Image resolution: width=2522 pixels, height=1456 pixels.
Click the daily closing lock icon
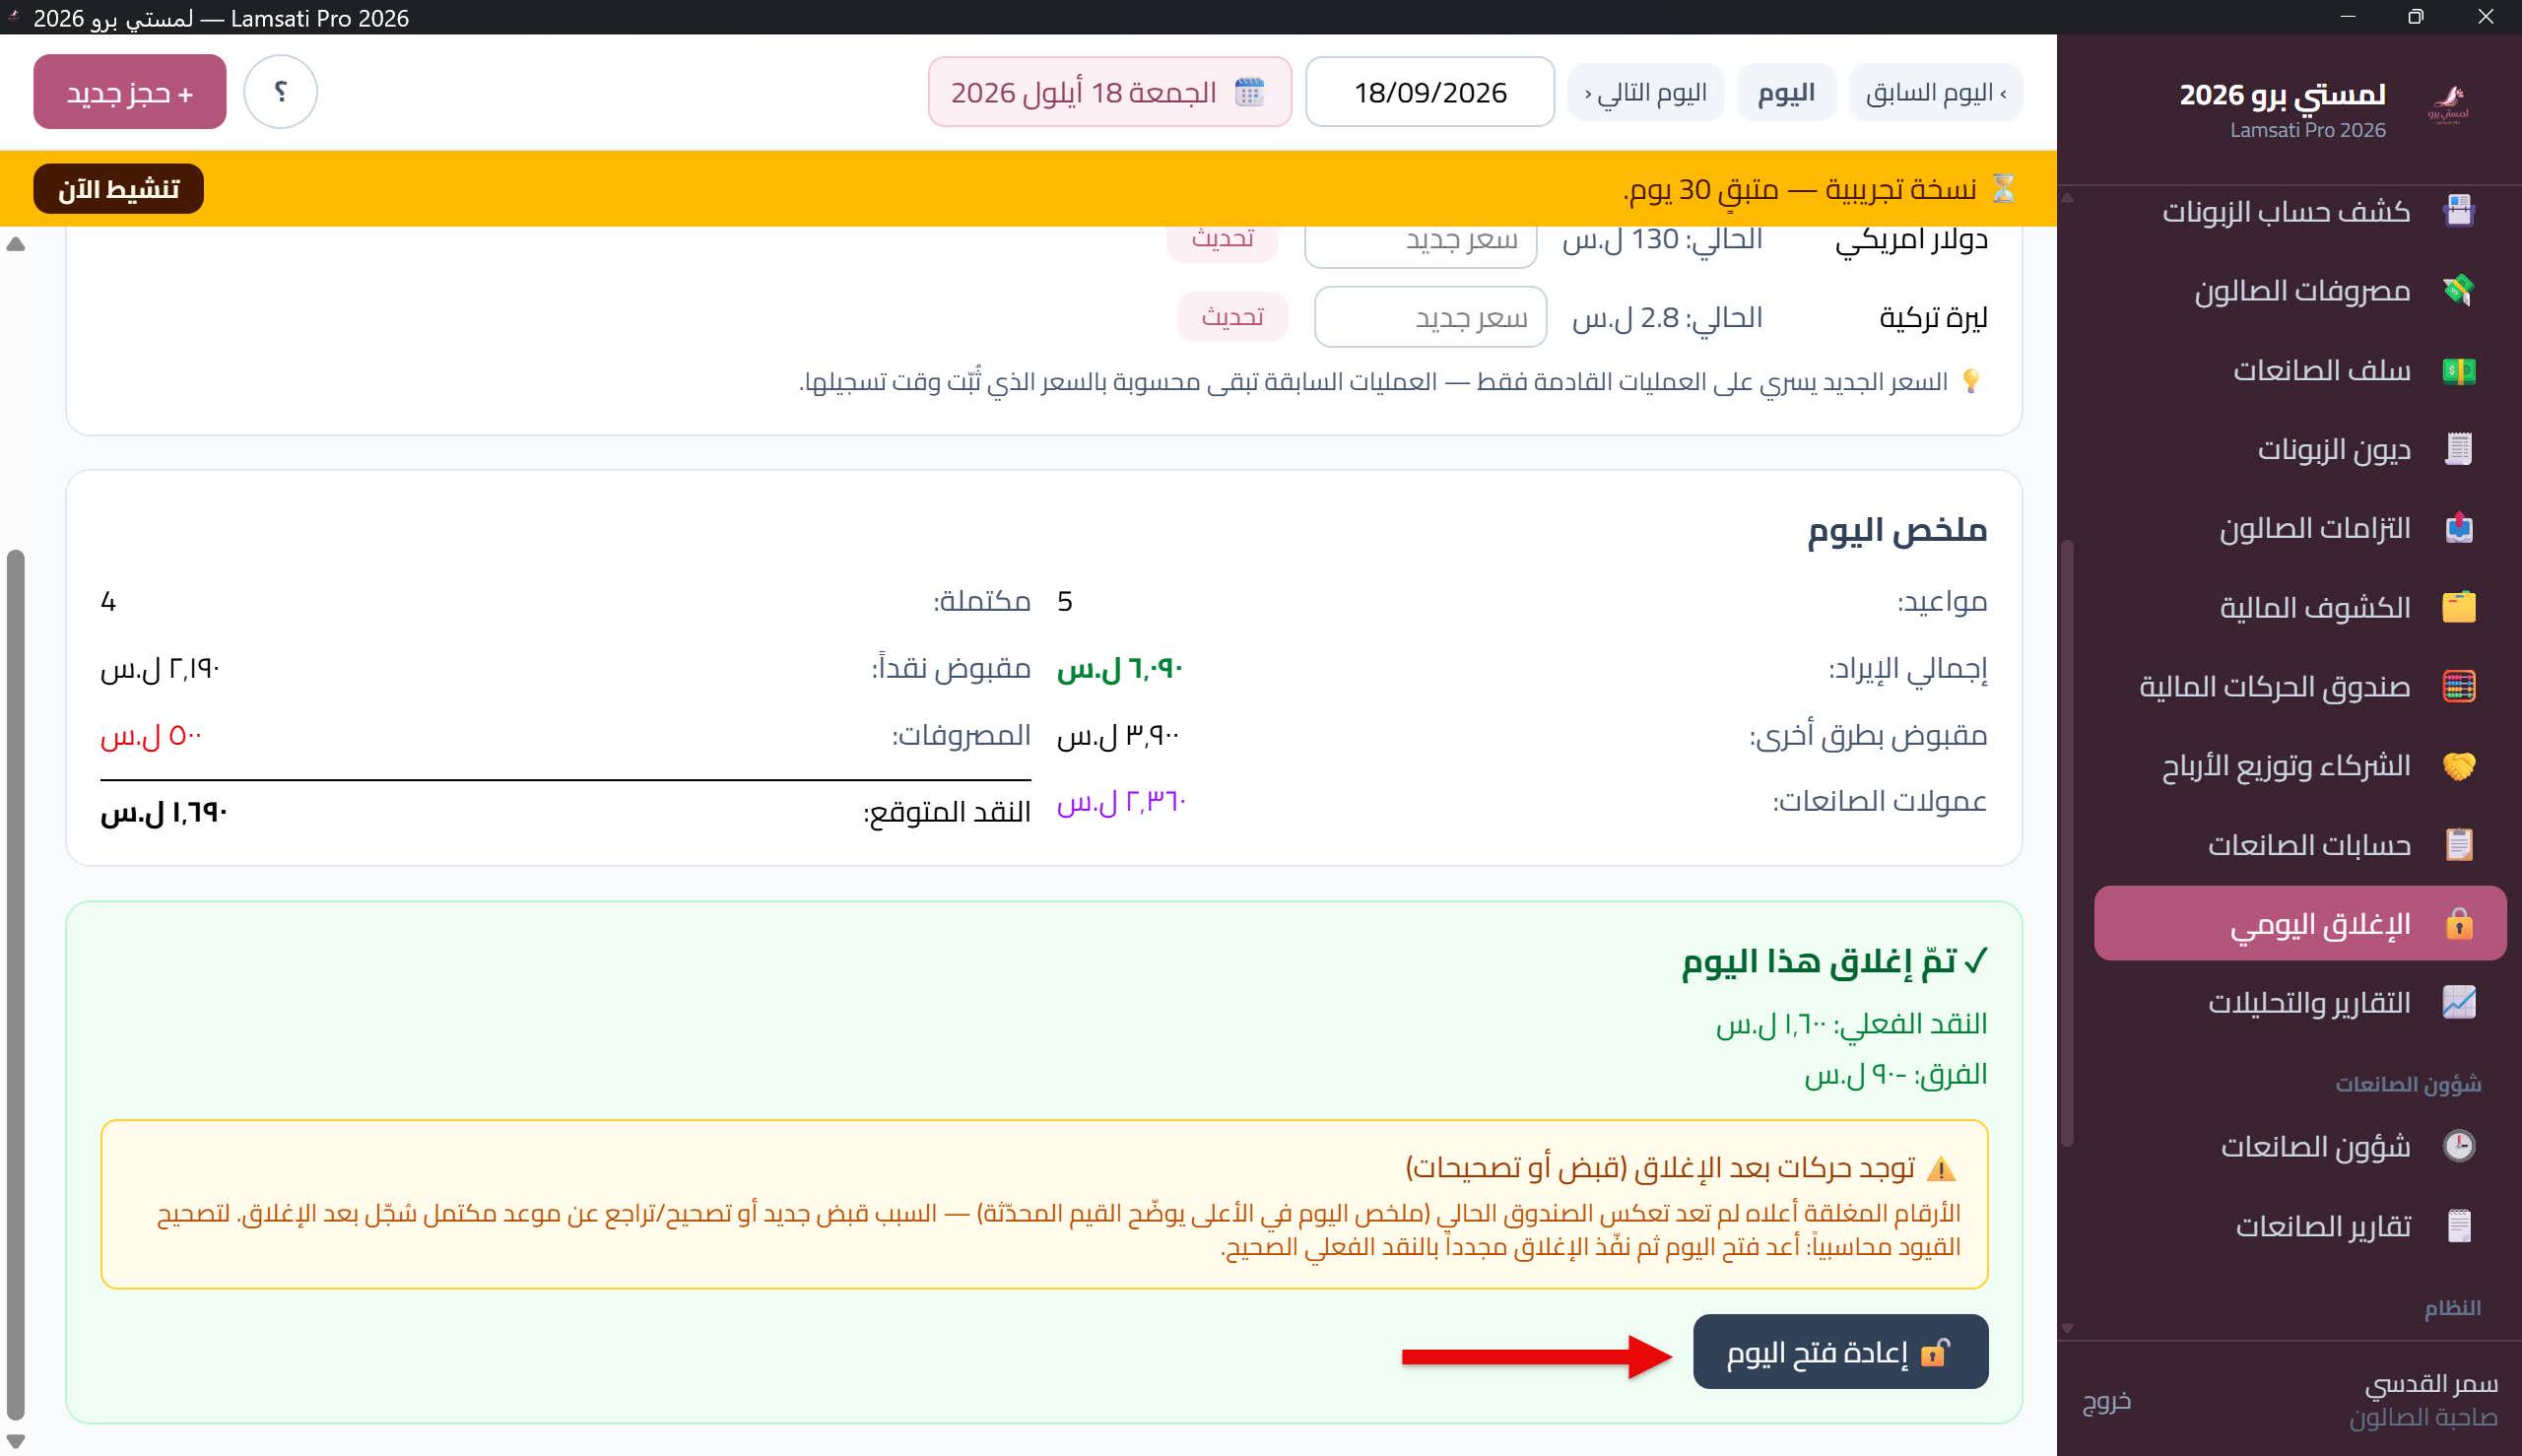(2458, 923)
